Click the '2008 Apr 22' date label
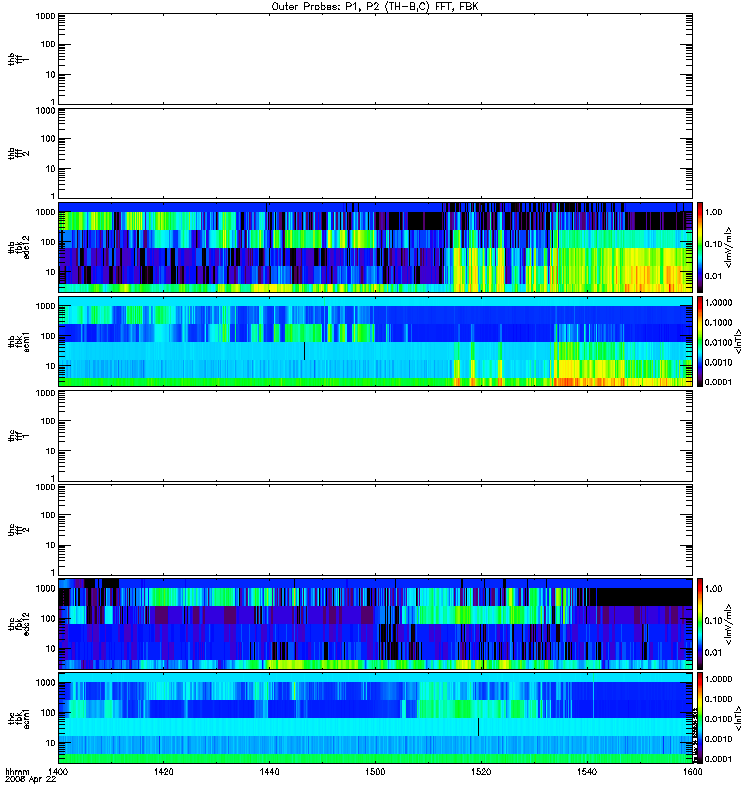750x800 pixels. point(31,779)
